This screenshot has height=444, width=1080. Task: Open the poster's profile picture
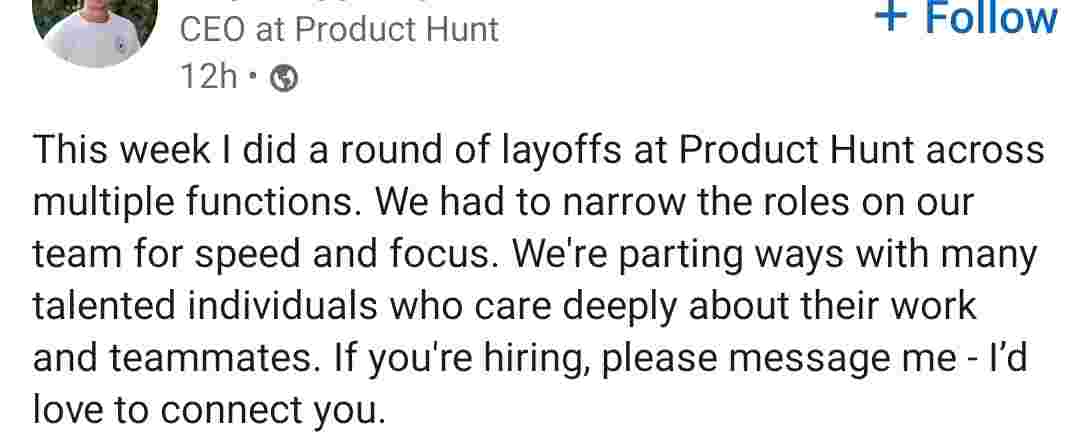tap(94, 25)
